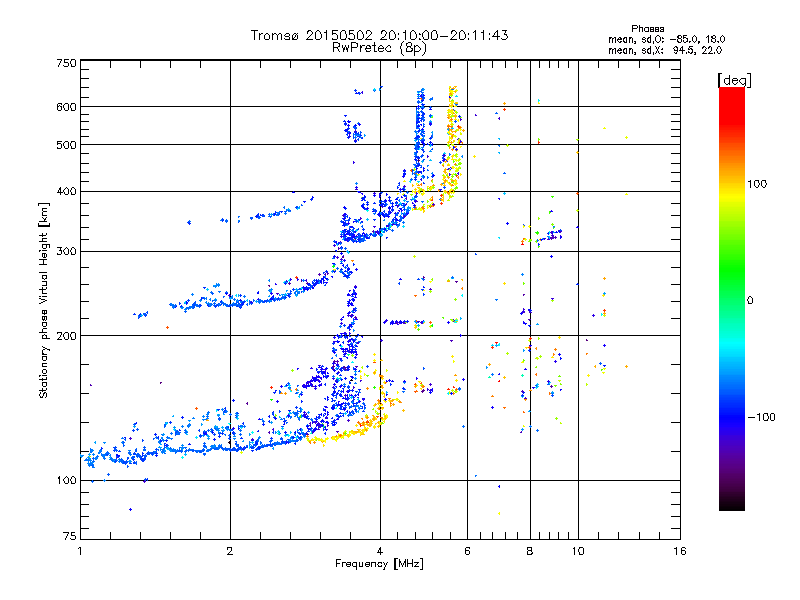Click the colorbar tick label '100'
This screenshot has height=600, width=800.
pyautogui.click(x=757, y=184)
